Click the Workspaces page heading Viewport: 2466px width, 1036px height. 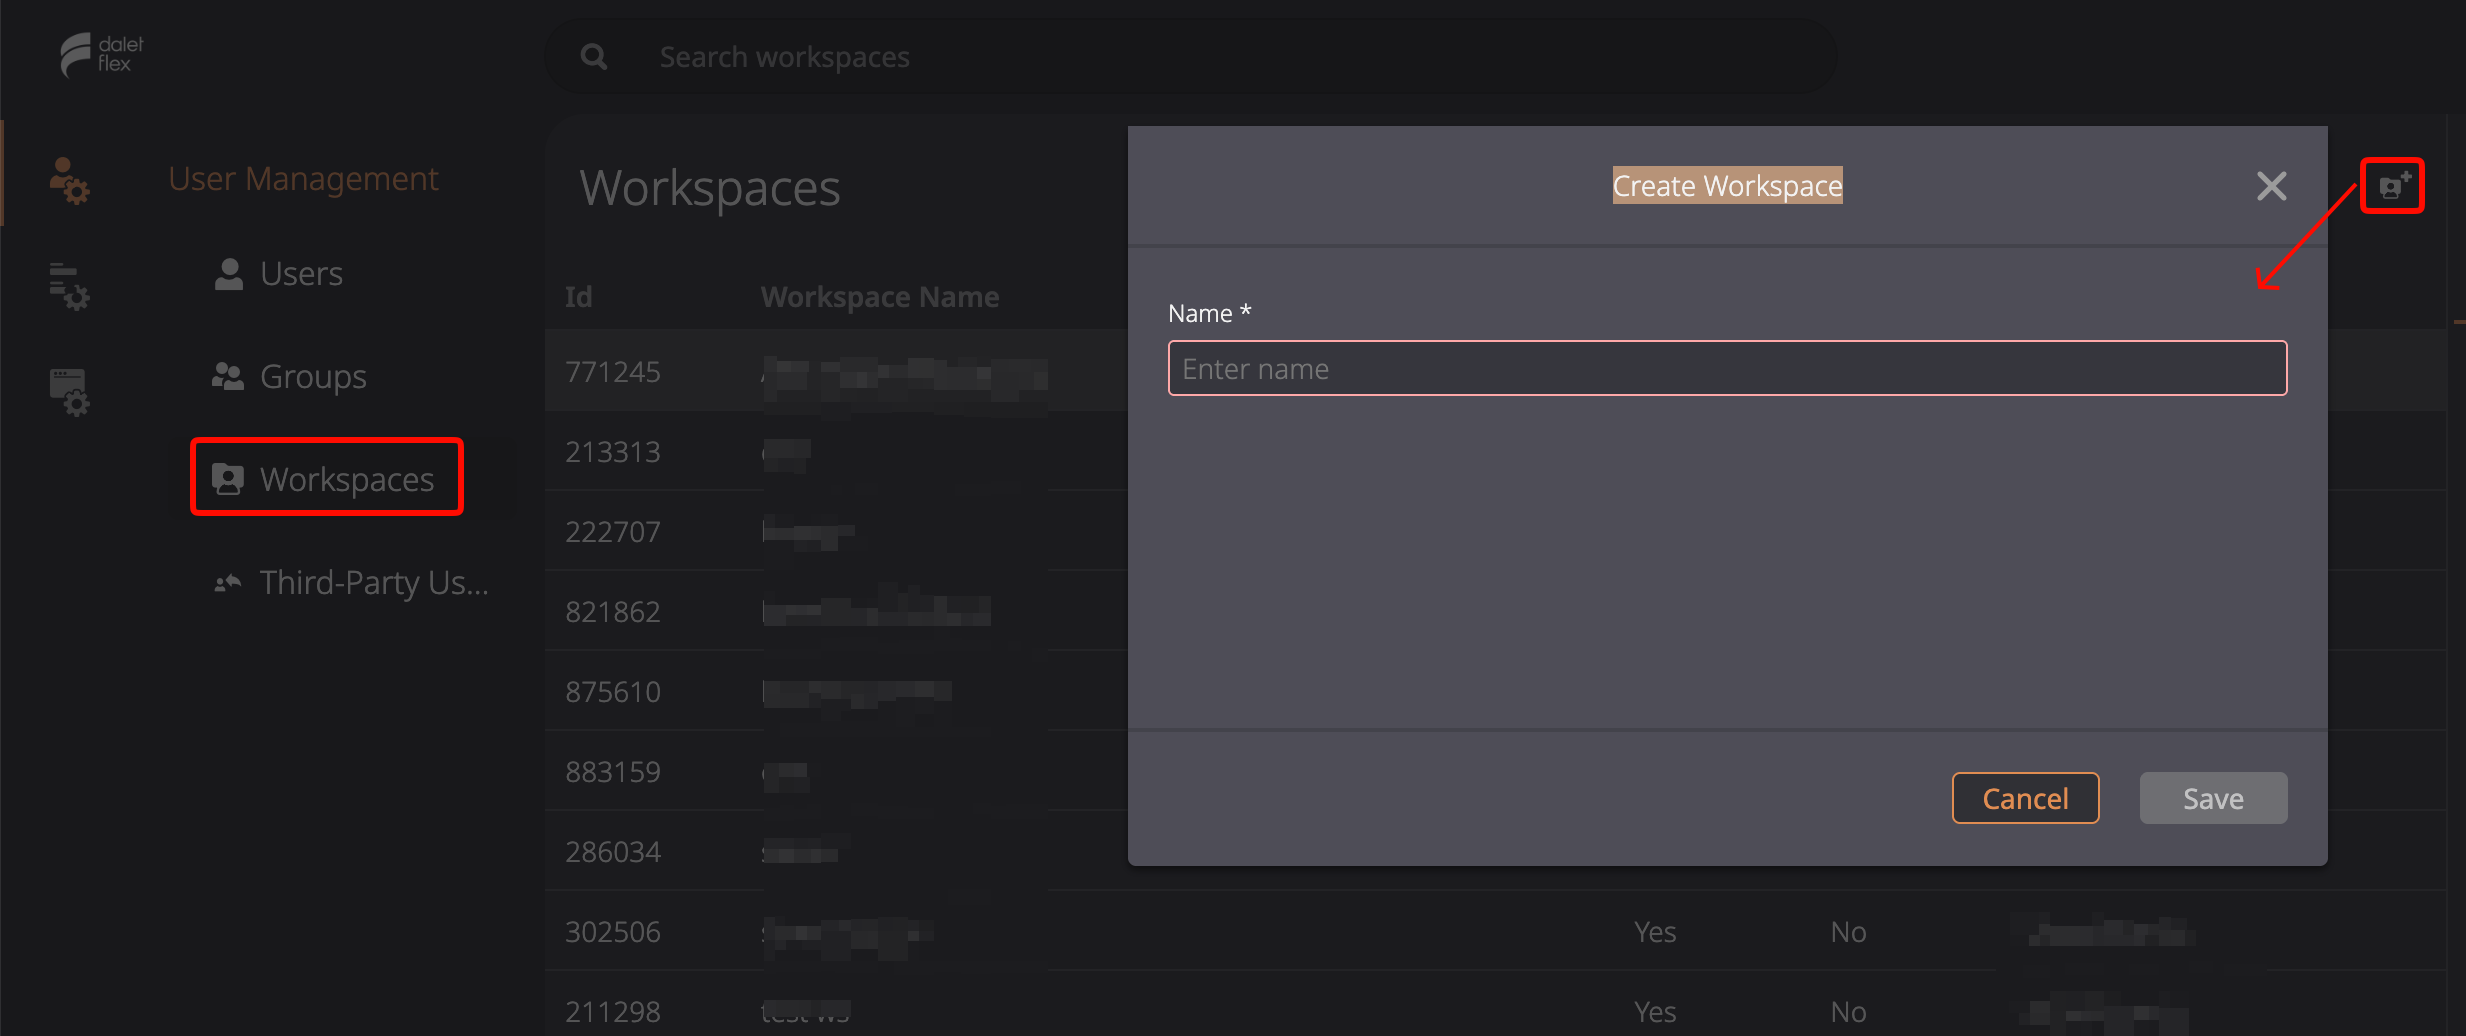(x=710, y=189)
